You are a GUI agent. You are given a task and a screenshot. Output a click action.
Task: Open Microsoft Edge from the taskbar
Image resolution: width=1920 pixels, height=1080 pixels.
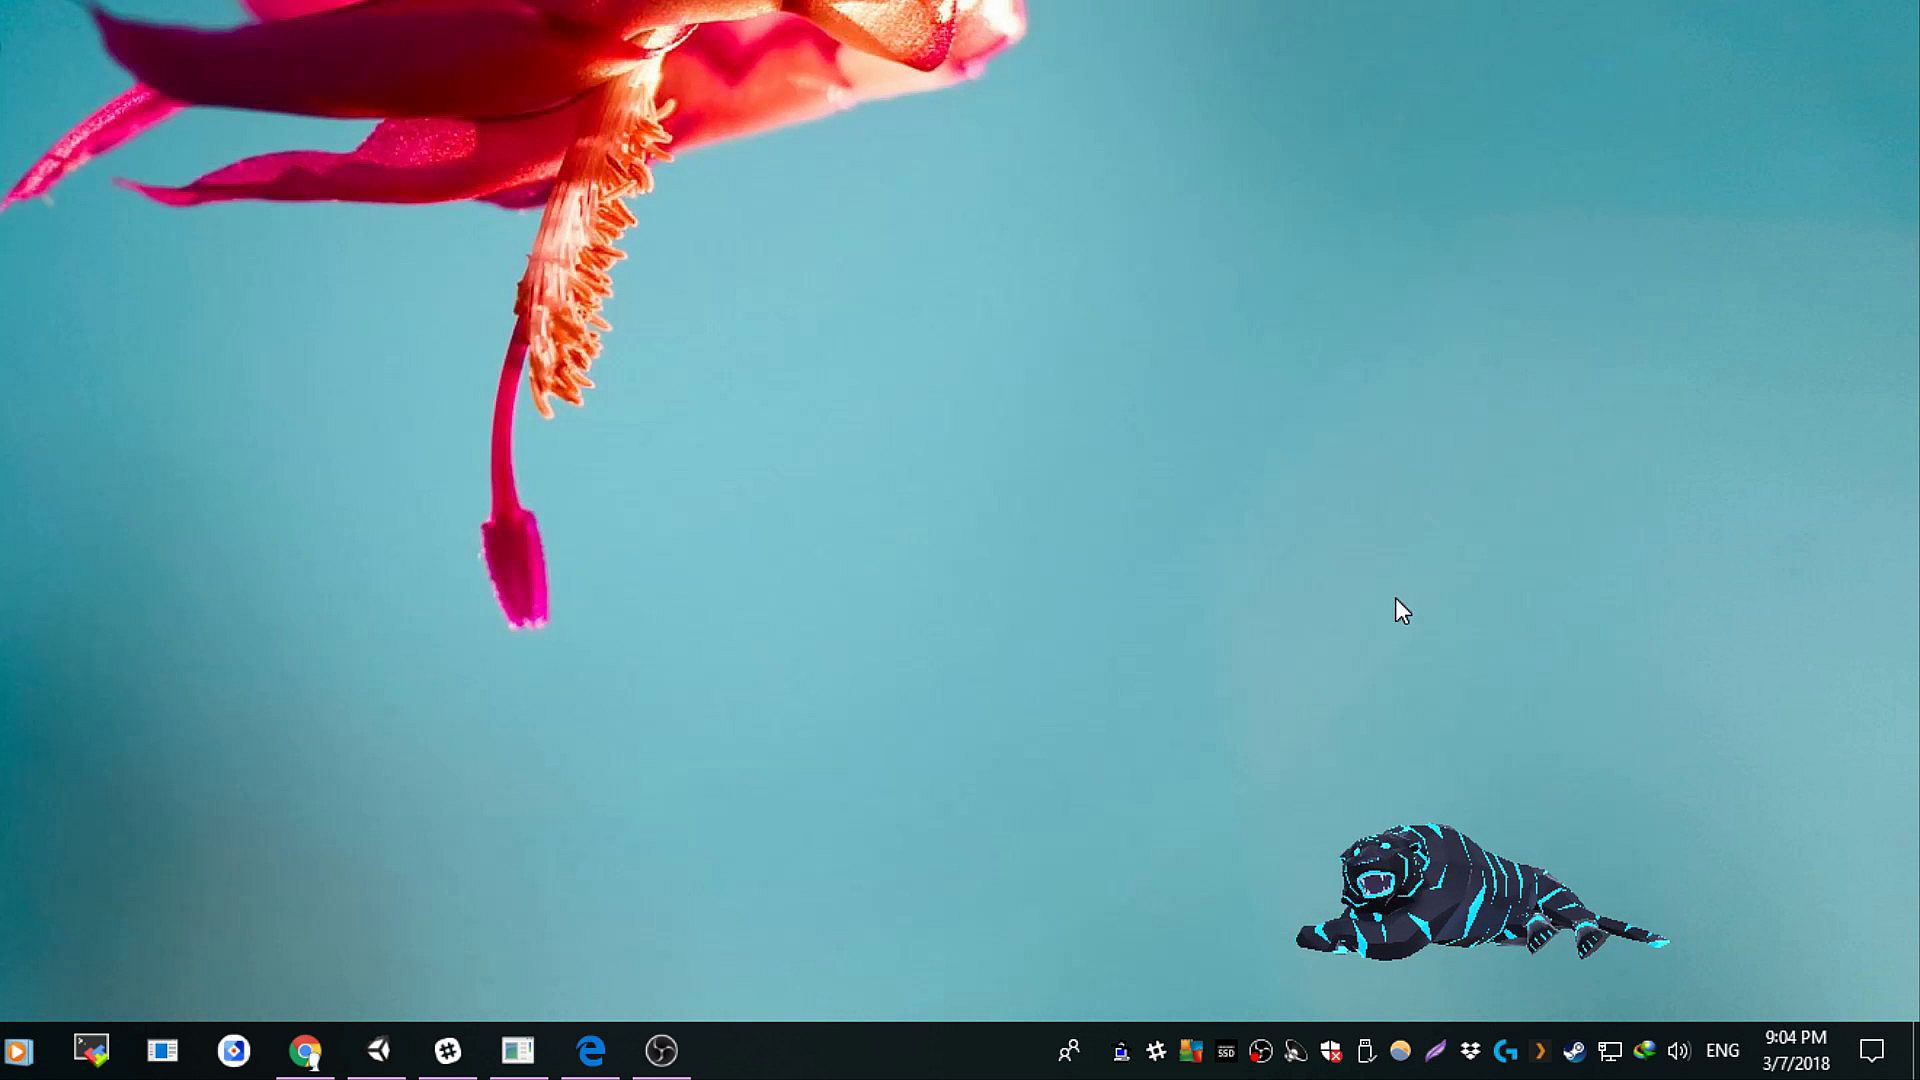coord(591,1051)
